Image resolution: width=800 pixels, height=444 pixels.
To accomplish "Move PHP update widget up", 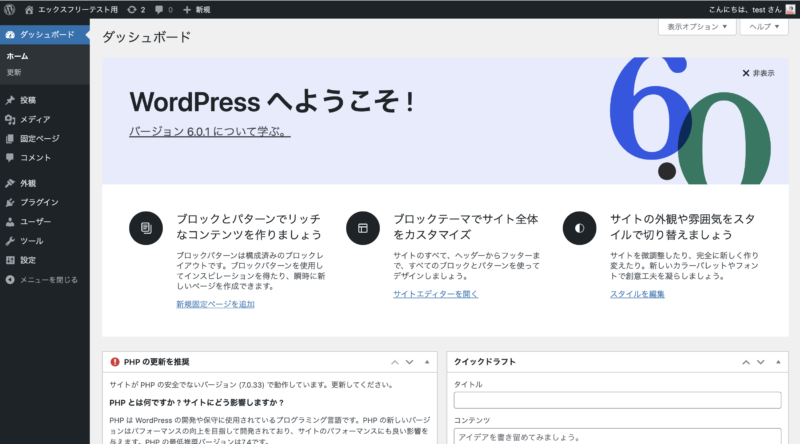I will tap(394, 362).
